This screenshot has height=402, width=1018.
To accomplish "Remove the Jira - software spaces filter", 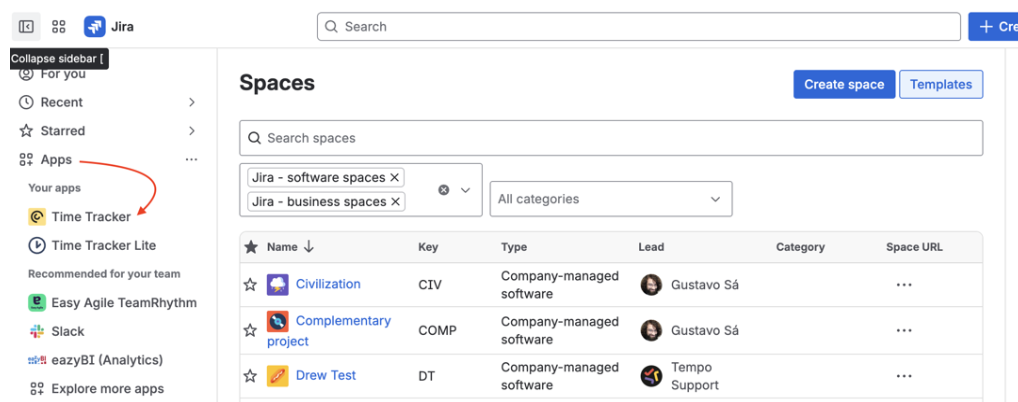I will pos(395,177).
